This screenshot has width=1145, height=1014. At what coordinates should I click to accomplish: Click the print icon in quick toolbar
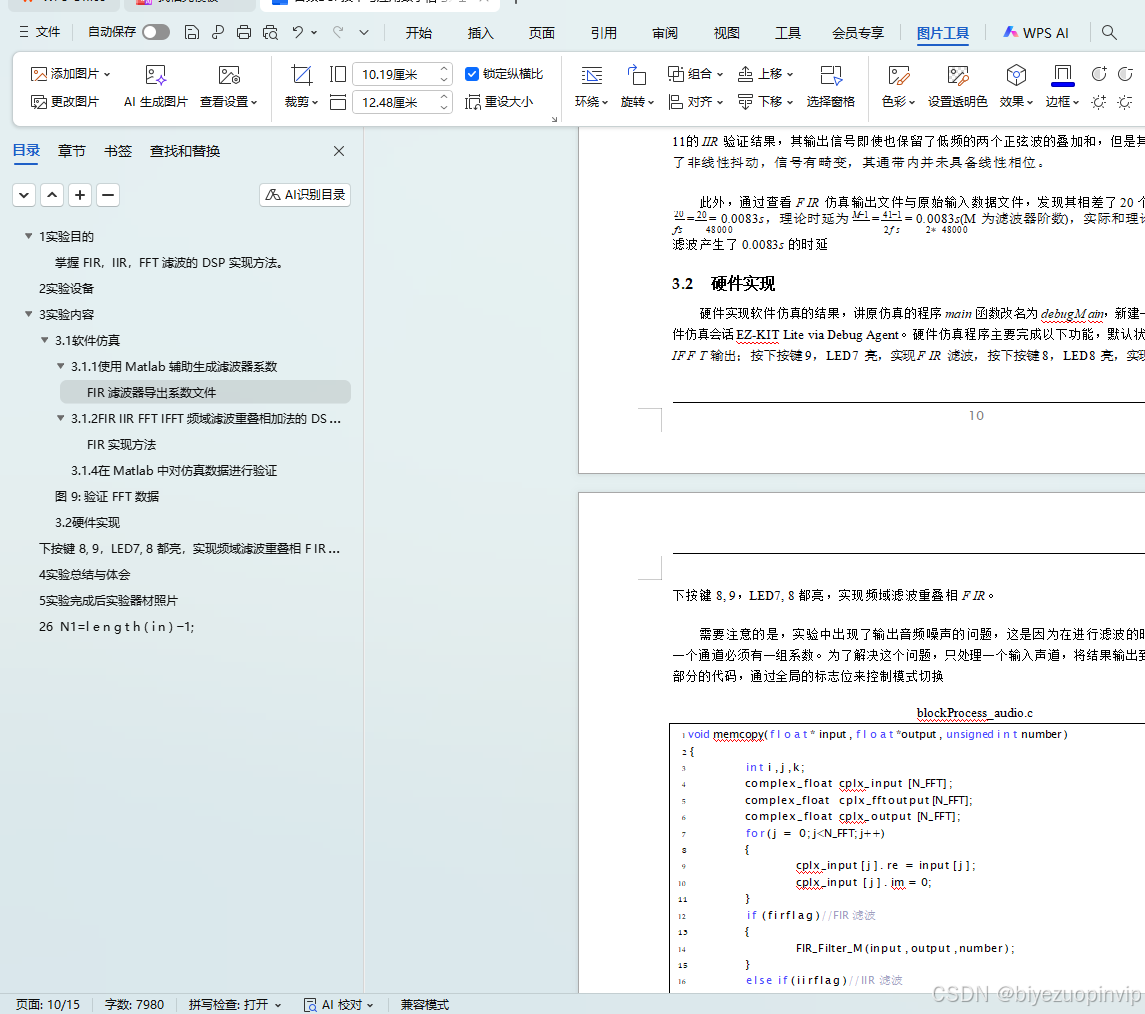click(x=244, y=32)
